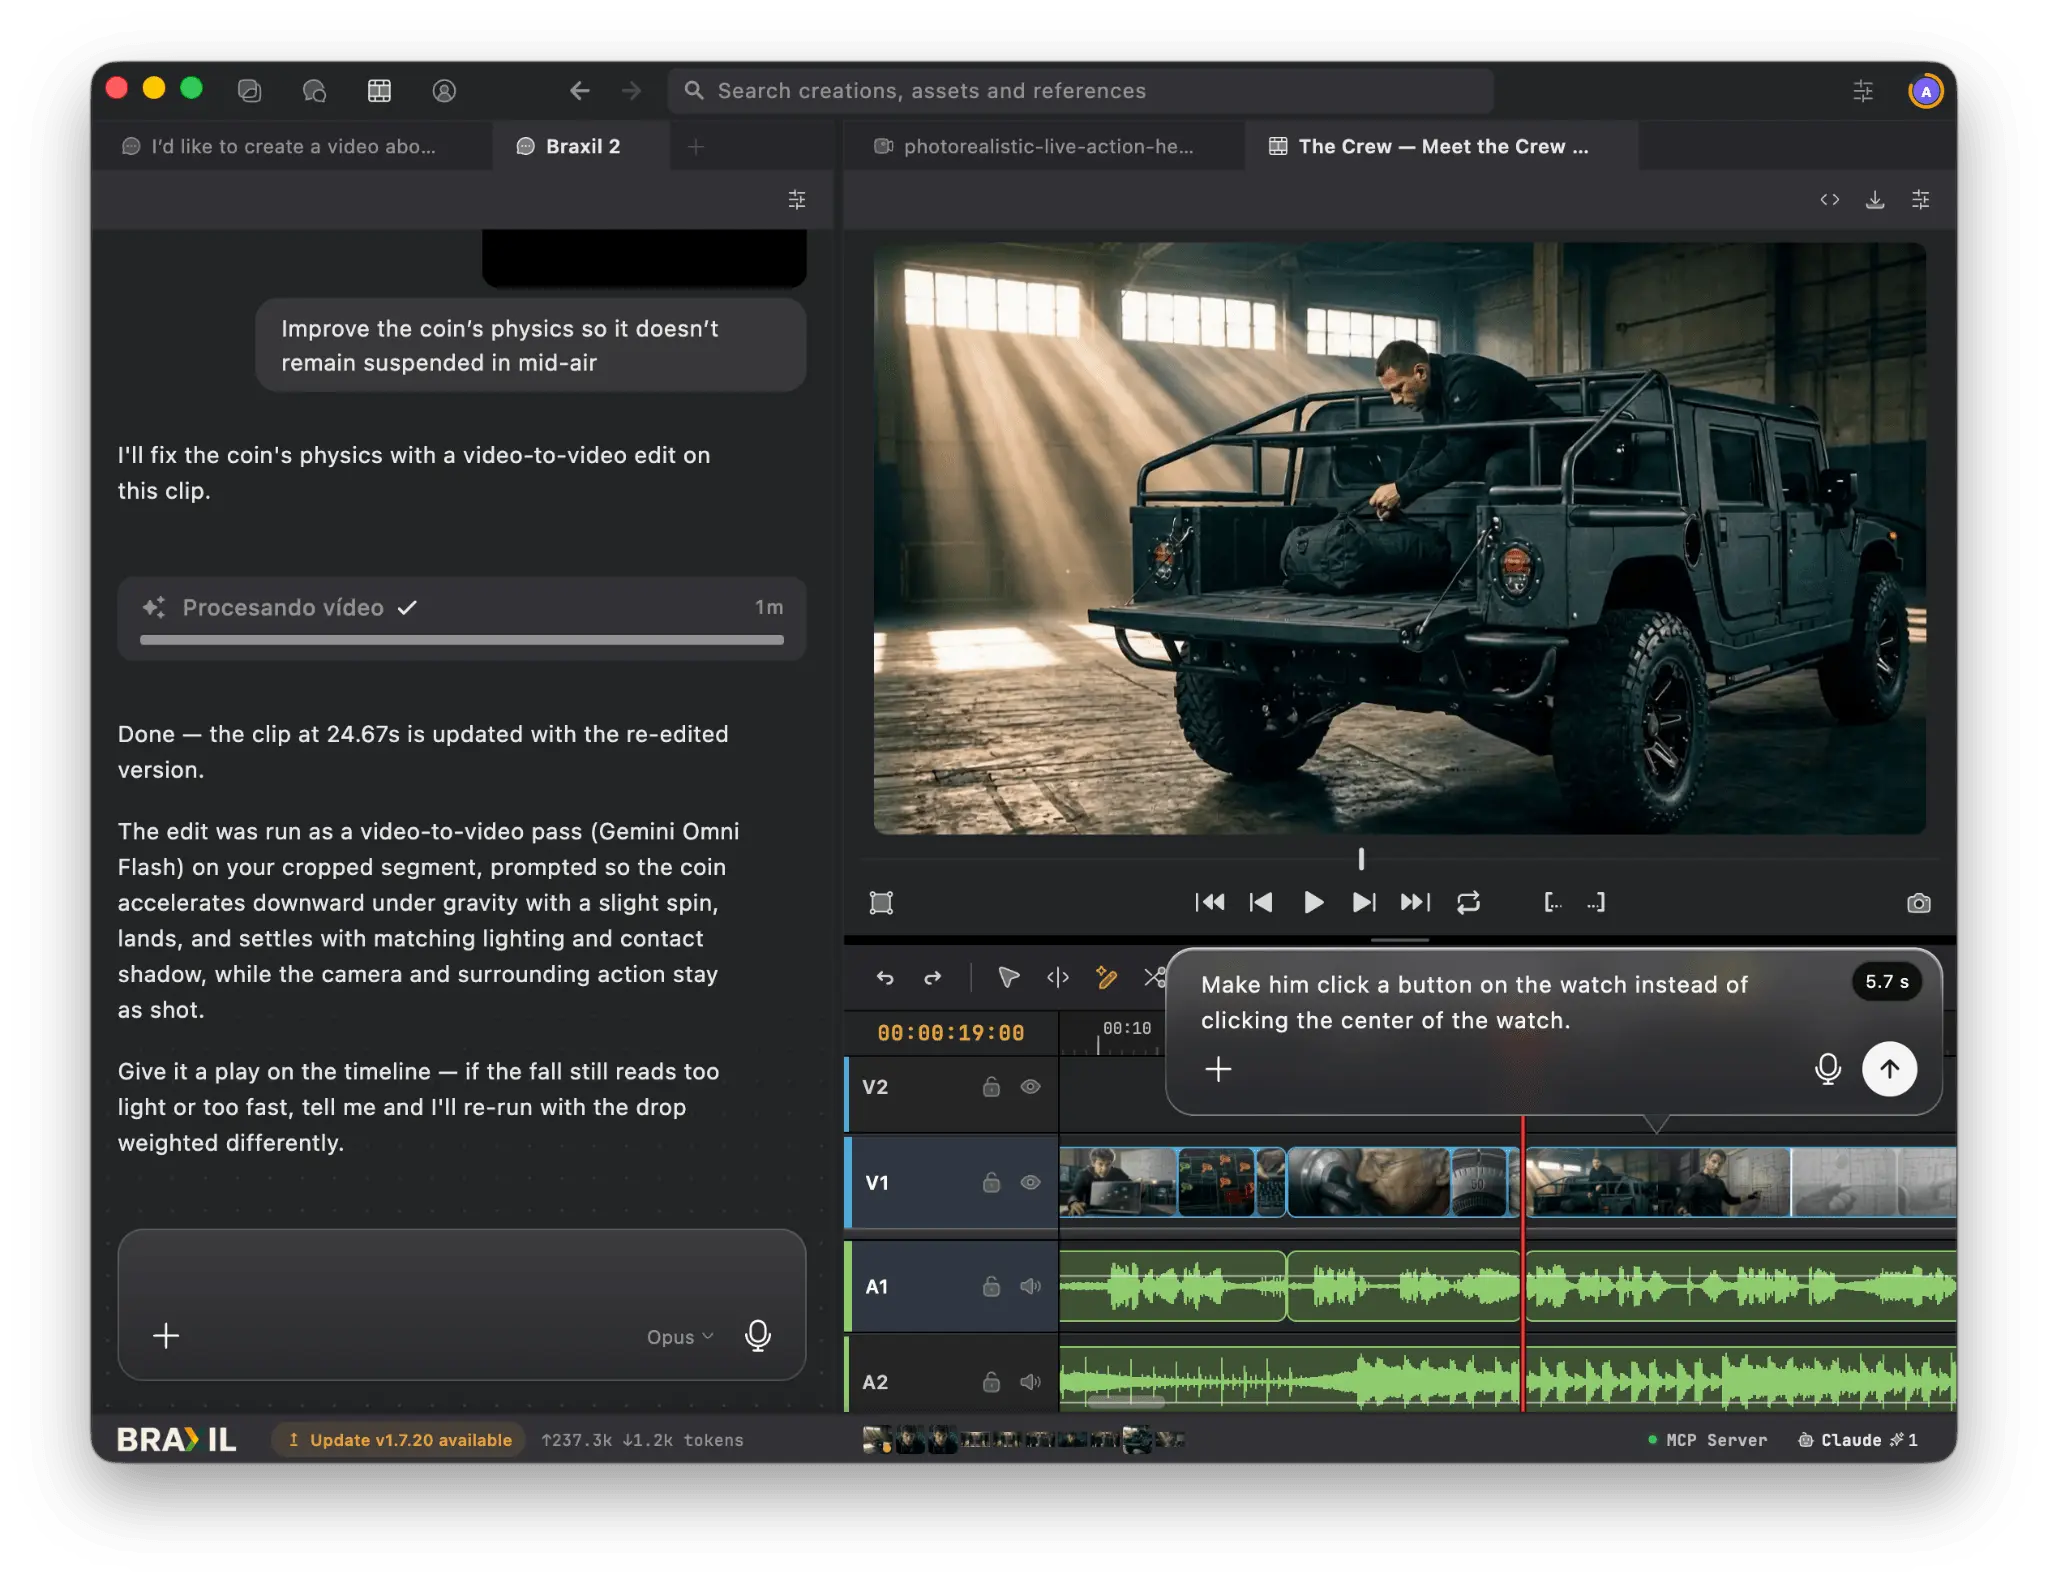
Task: Open Claude status indicator
Action: (1858, 1440)
